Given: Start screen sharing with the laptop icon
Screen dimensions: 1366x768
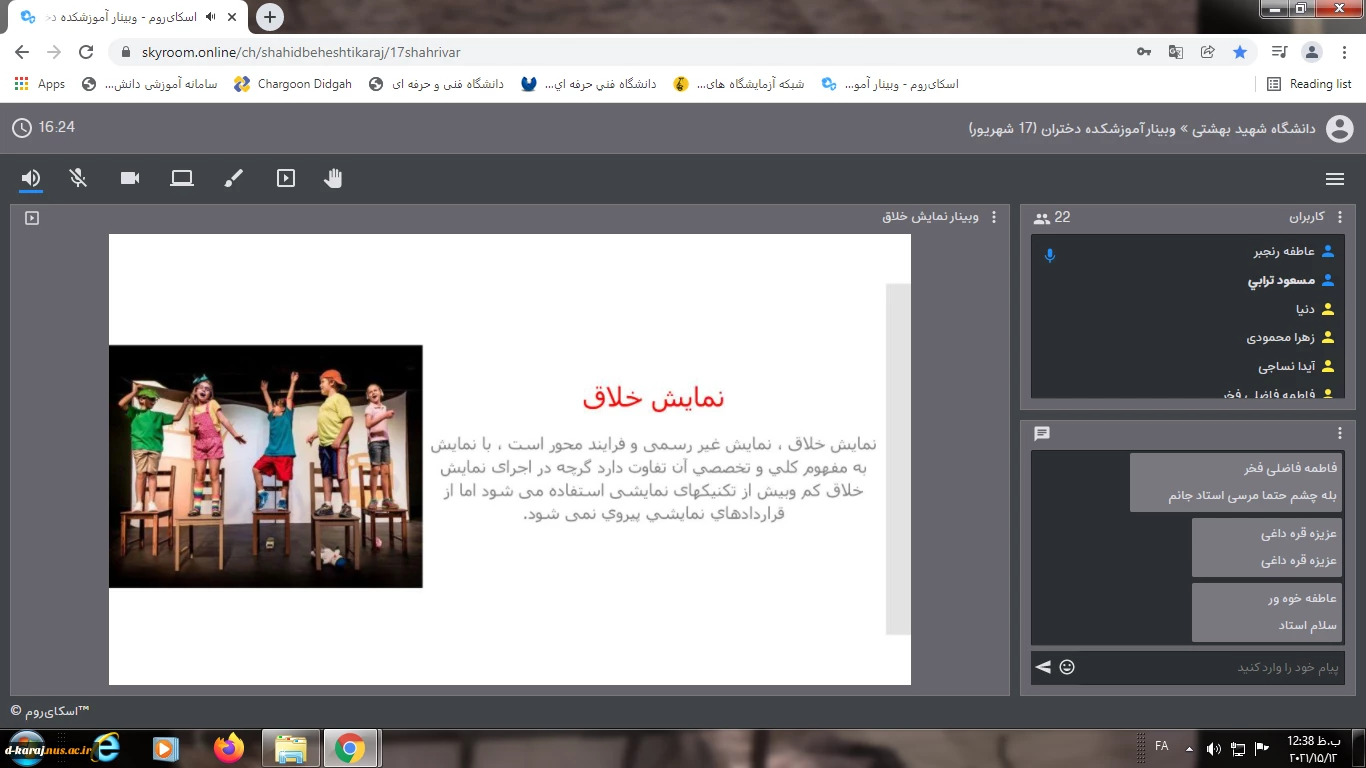Looking at the screenshot, I should click(x=182, y=178).
